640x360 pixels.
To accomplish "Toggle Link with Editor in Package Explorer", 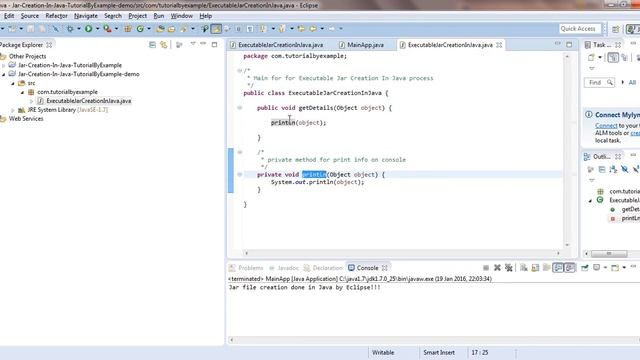I will 164,44.
